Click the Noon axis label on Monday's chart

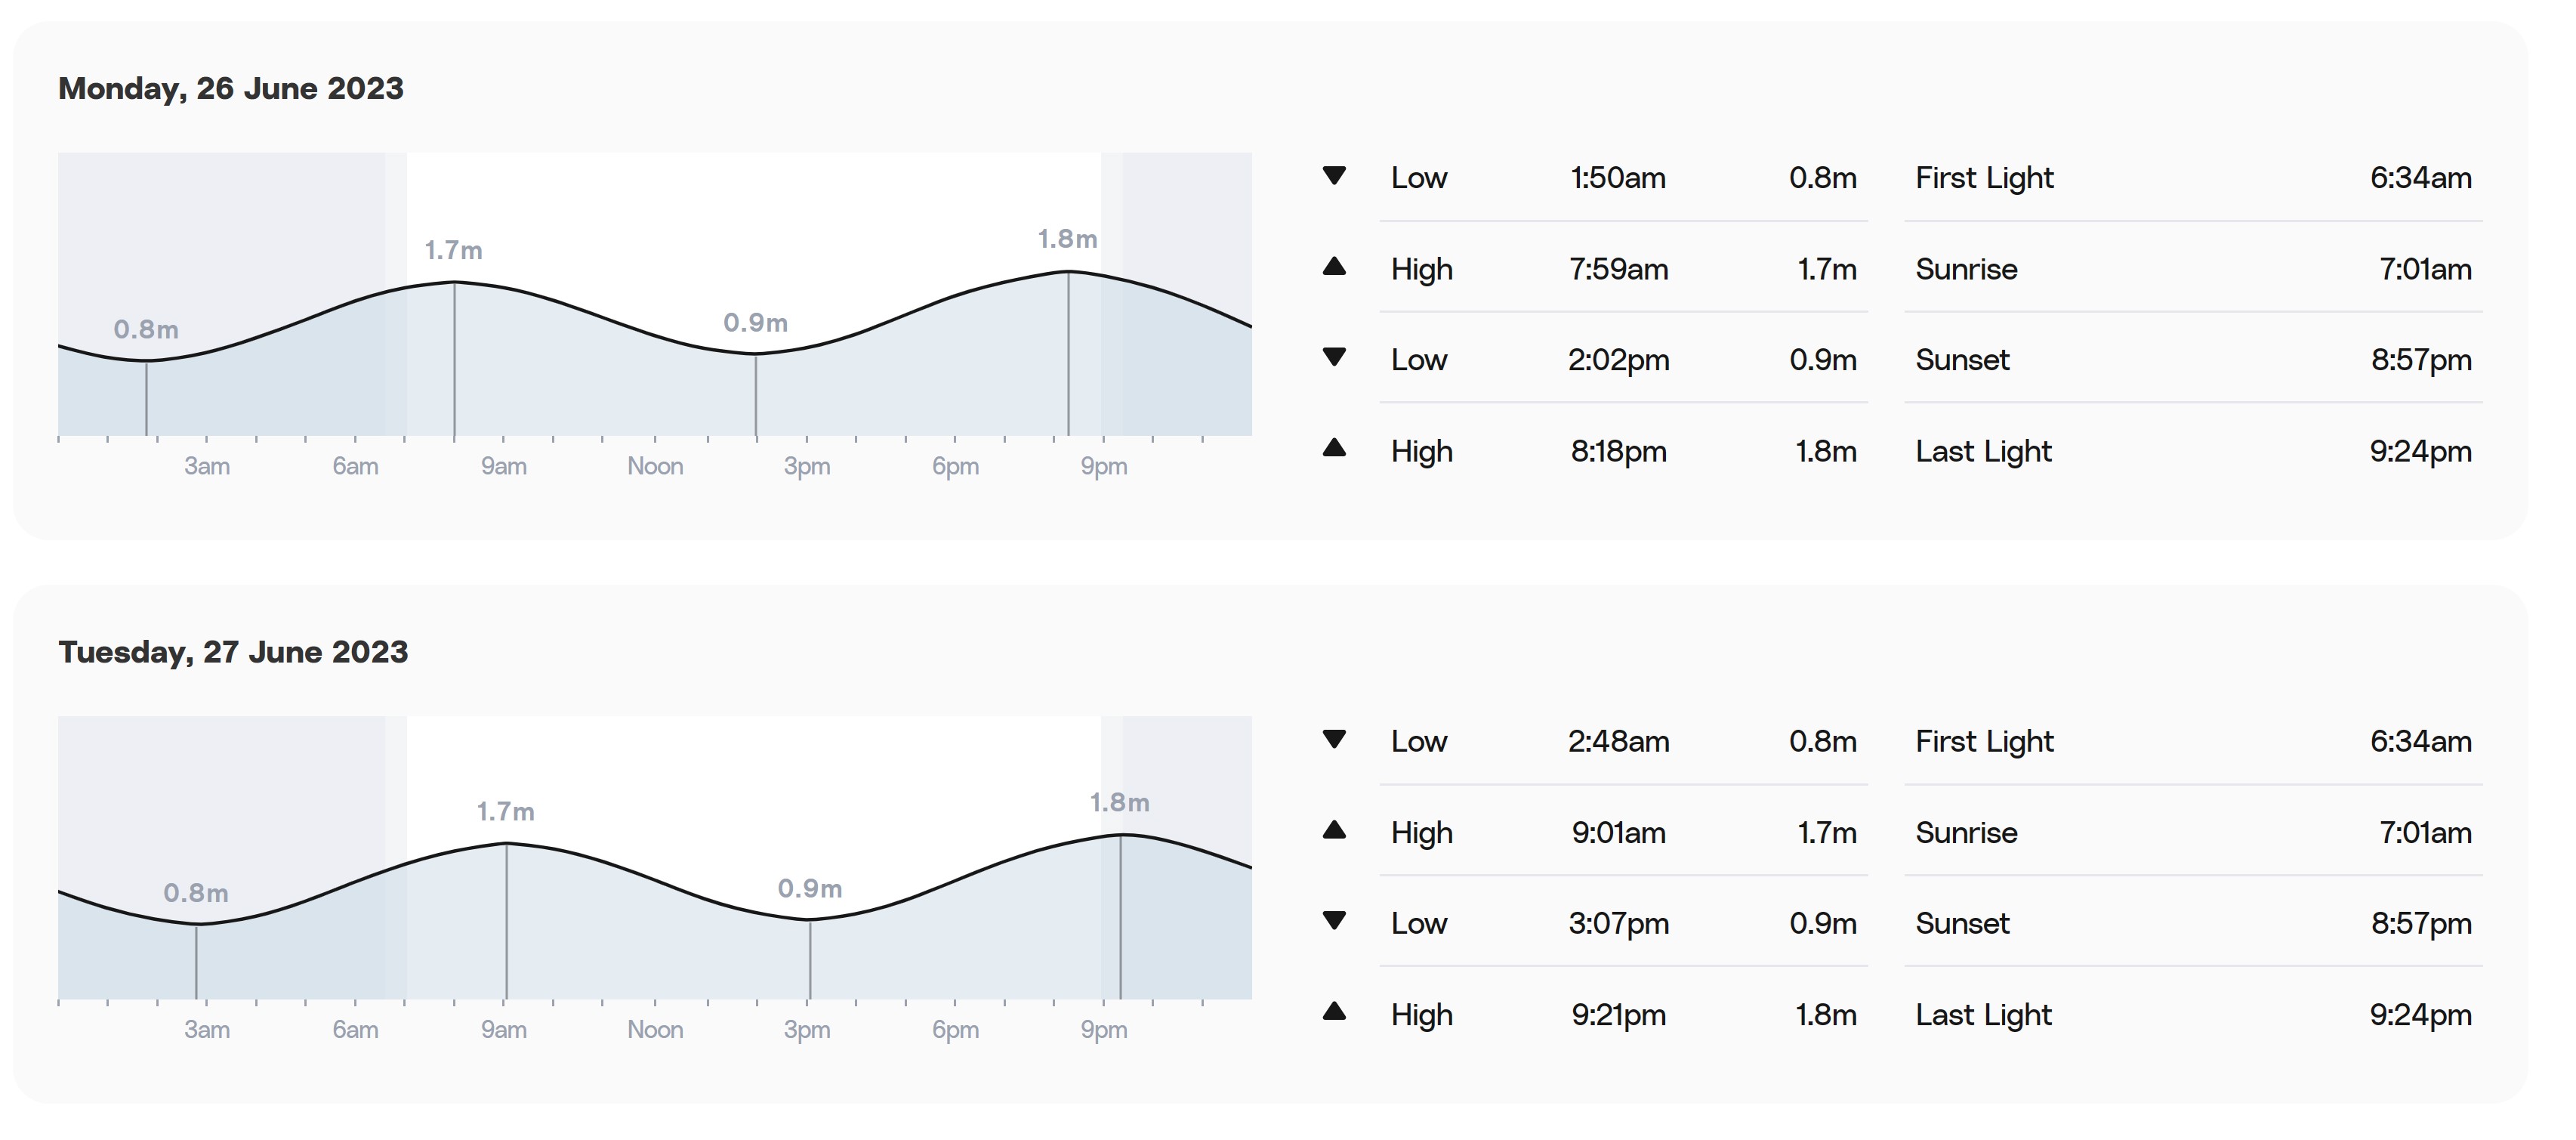(x=655, y=466)
